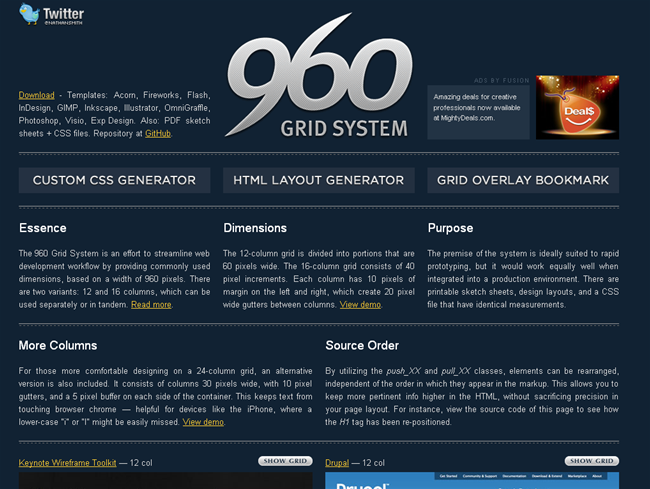This screenshot has height=489, width=650.
Task: Click the Twitter text label
Action: (x=63, y=14)
